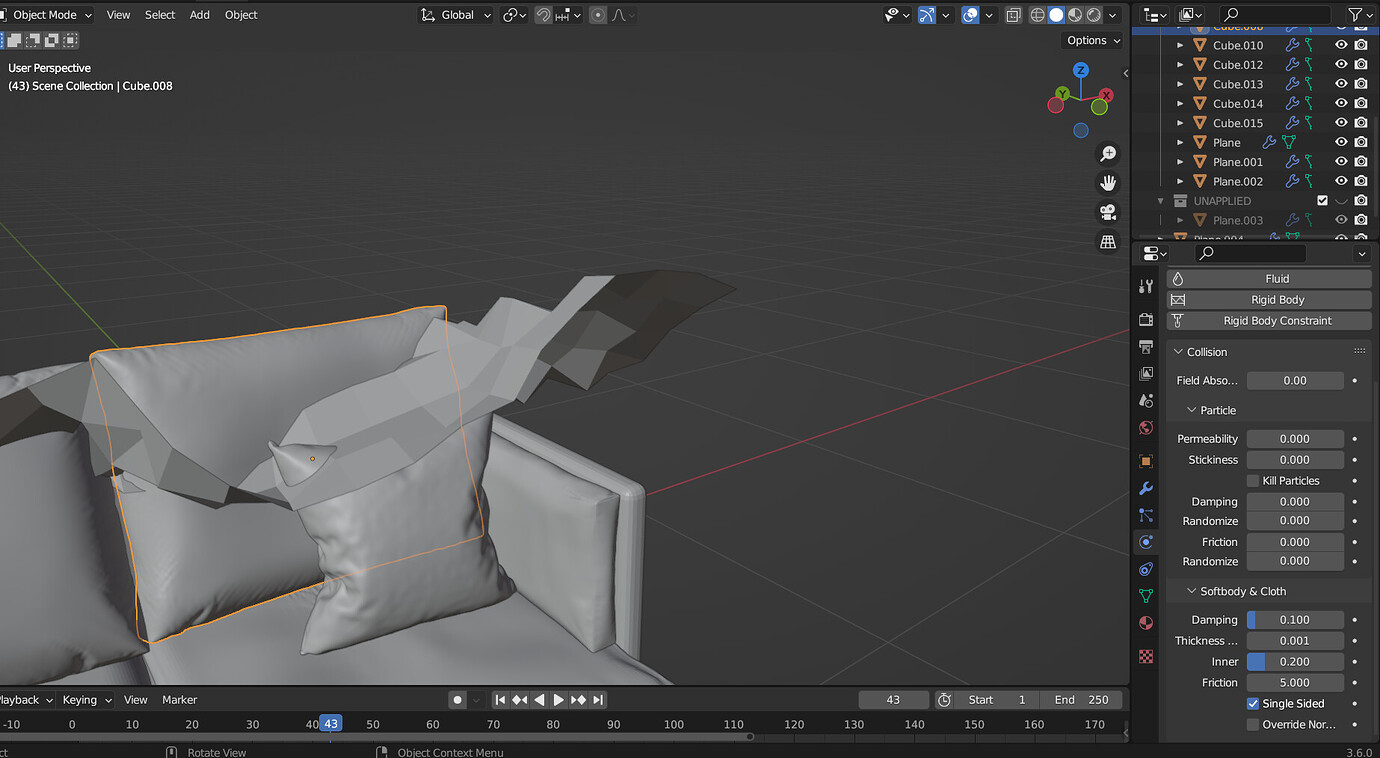Open the Texture properties tab
This screenshot has height=758, width=1380.
coord(1146,657)
